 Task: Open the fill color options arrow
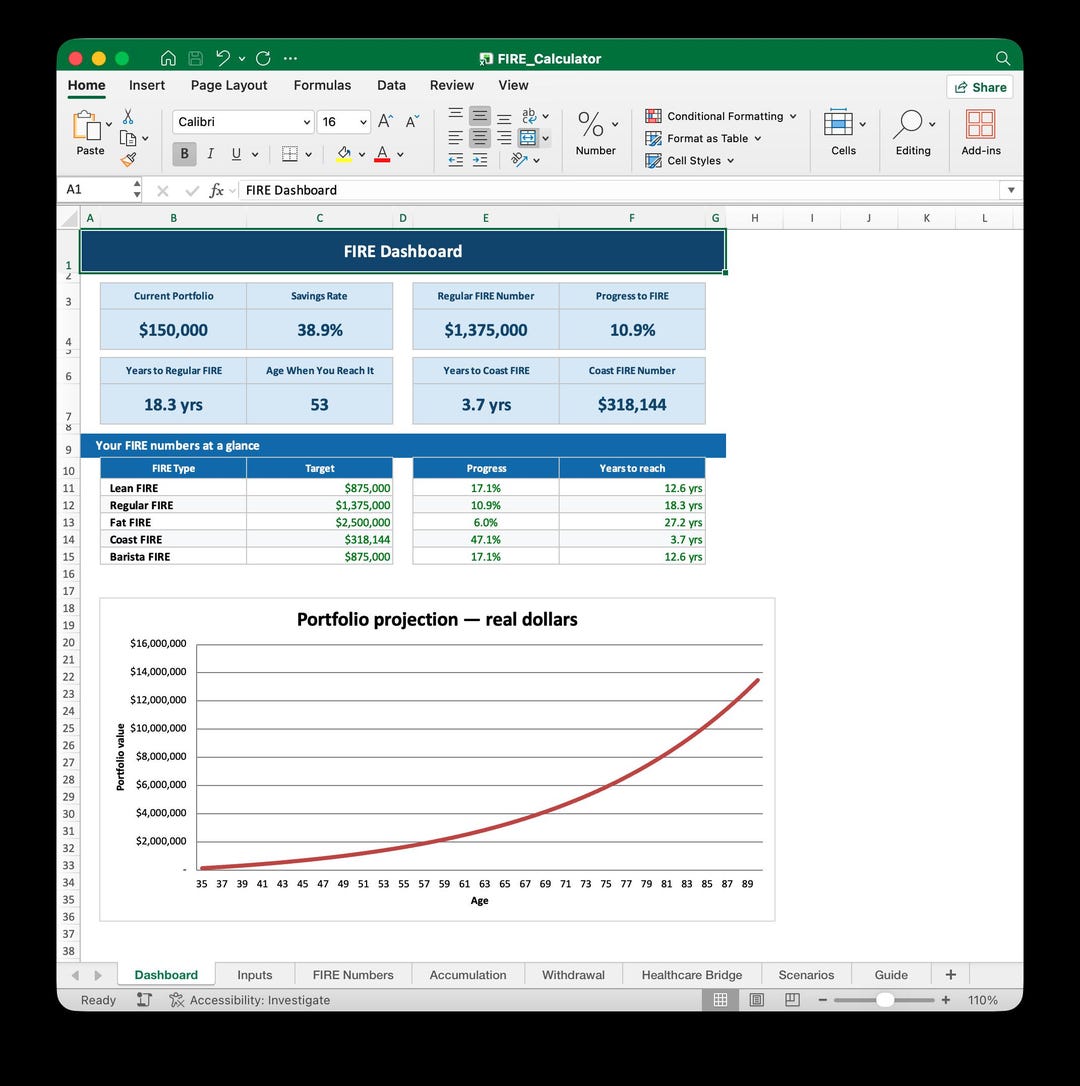point(362,154)
